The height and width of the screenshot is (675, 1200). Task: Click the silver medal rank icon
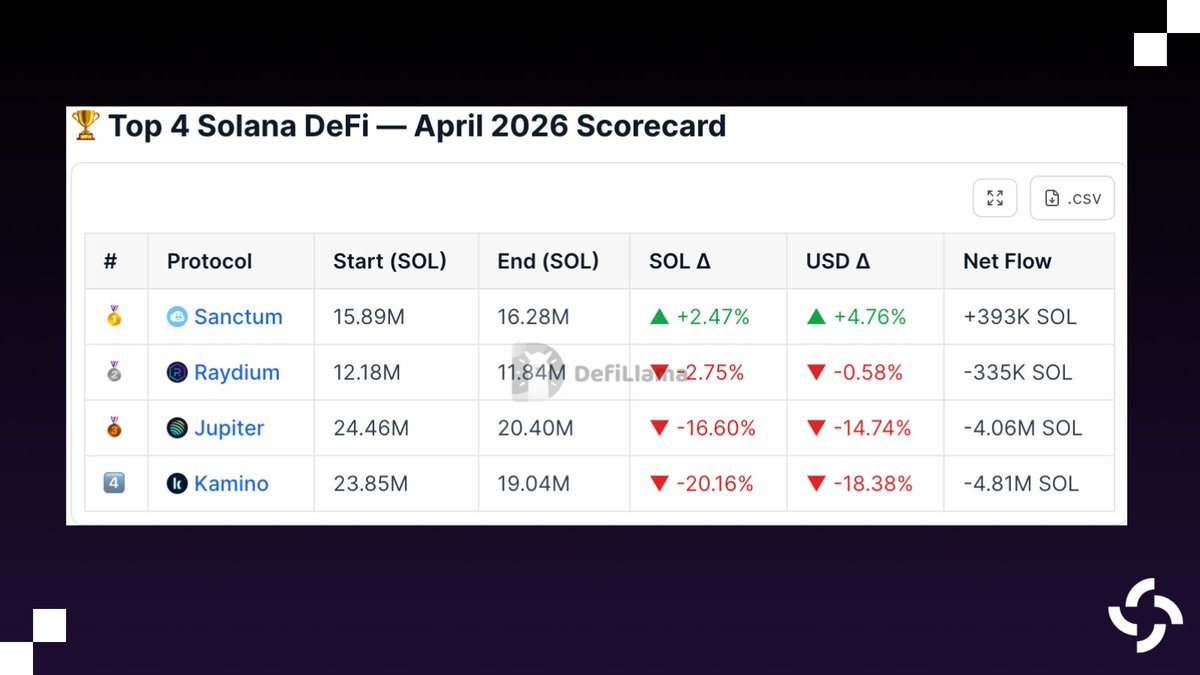coord(114,373)
